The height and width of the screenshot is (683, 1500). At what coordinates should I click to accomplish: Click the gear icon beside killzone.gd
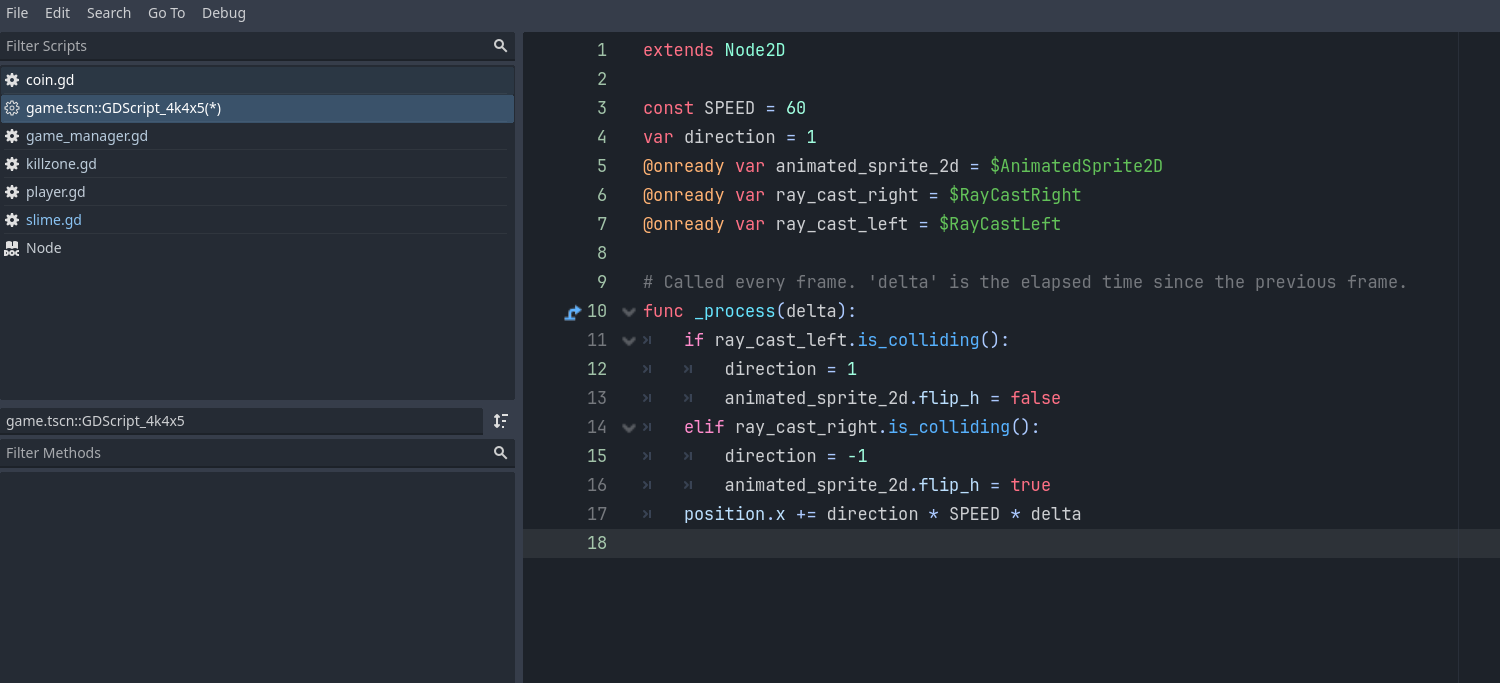[x=12, y=164]
